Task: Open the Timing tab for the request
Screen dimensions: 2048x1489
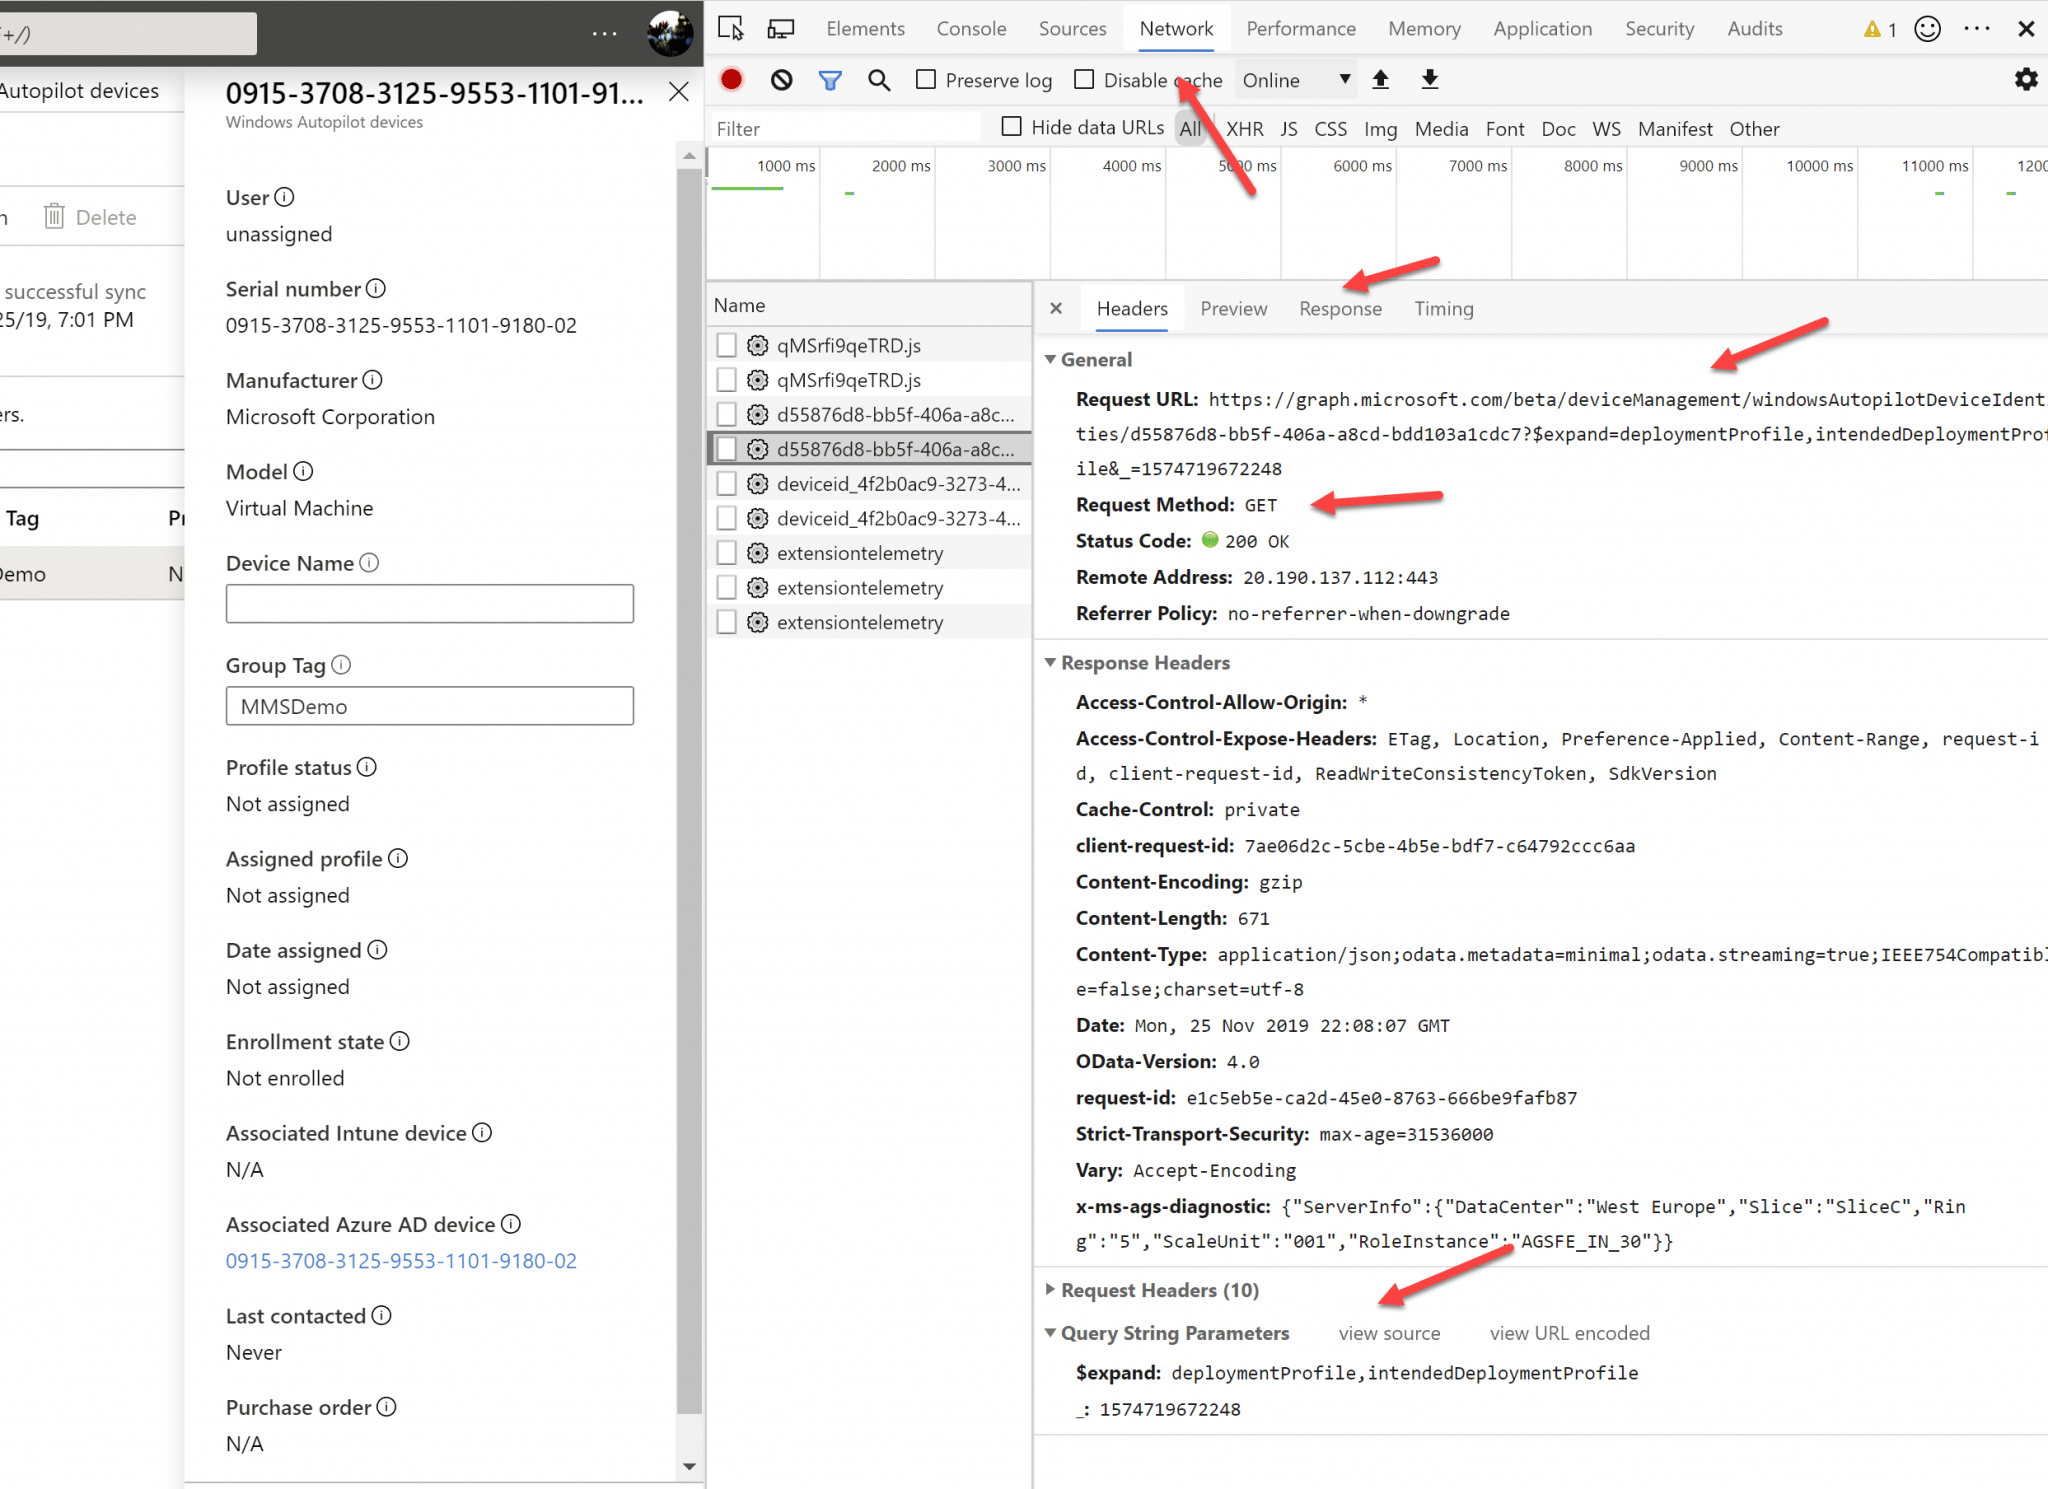Action: pyautogui.click(x=1443, y=308)
